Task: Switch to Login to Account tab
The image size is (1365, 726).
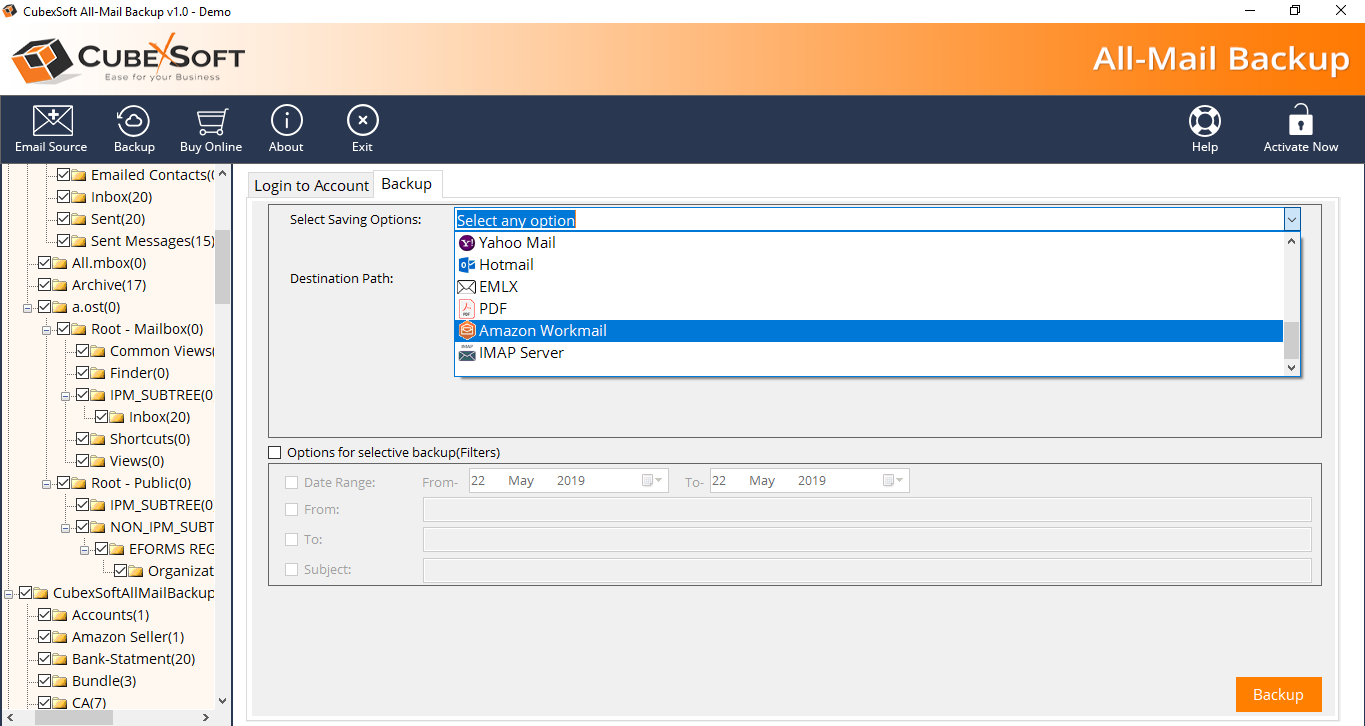Action: tap(311, 185)
